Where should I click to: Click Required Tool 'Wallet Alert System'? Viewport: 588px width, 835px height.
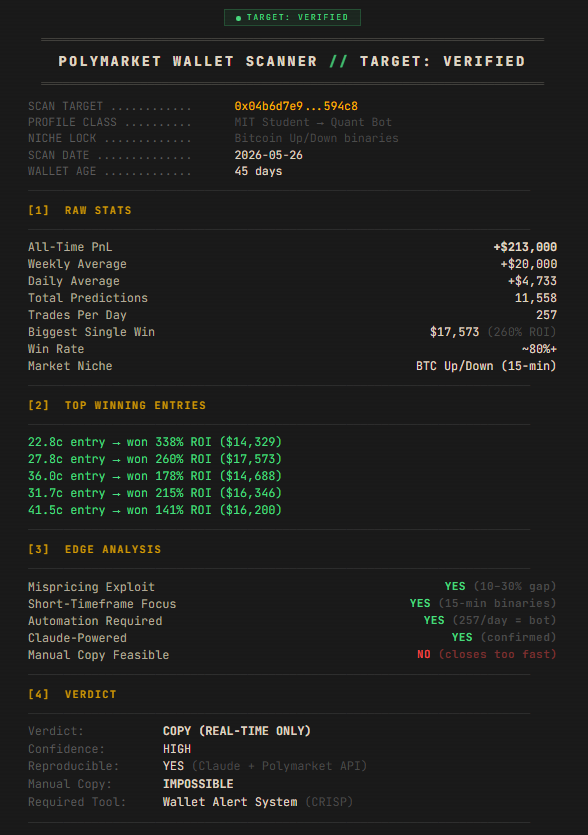coord(230,802)
